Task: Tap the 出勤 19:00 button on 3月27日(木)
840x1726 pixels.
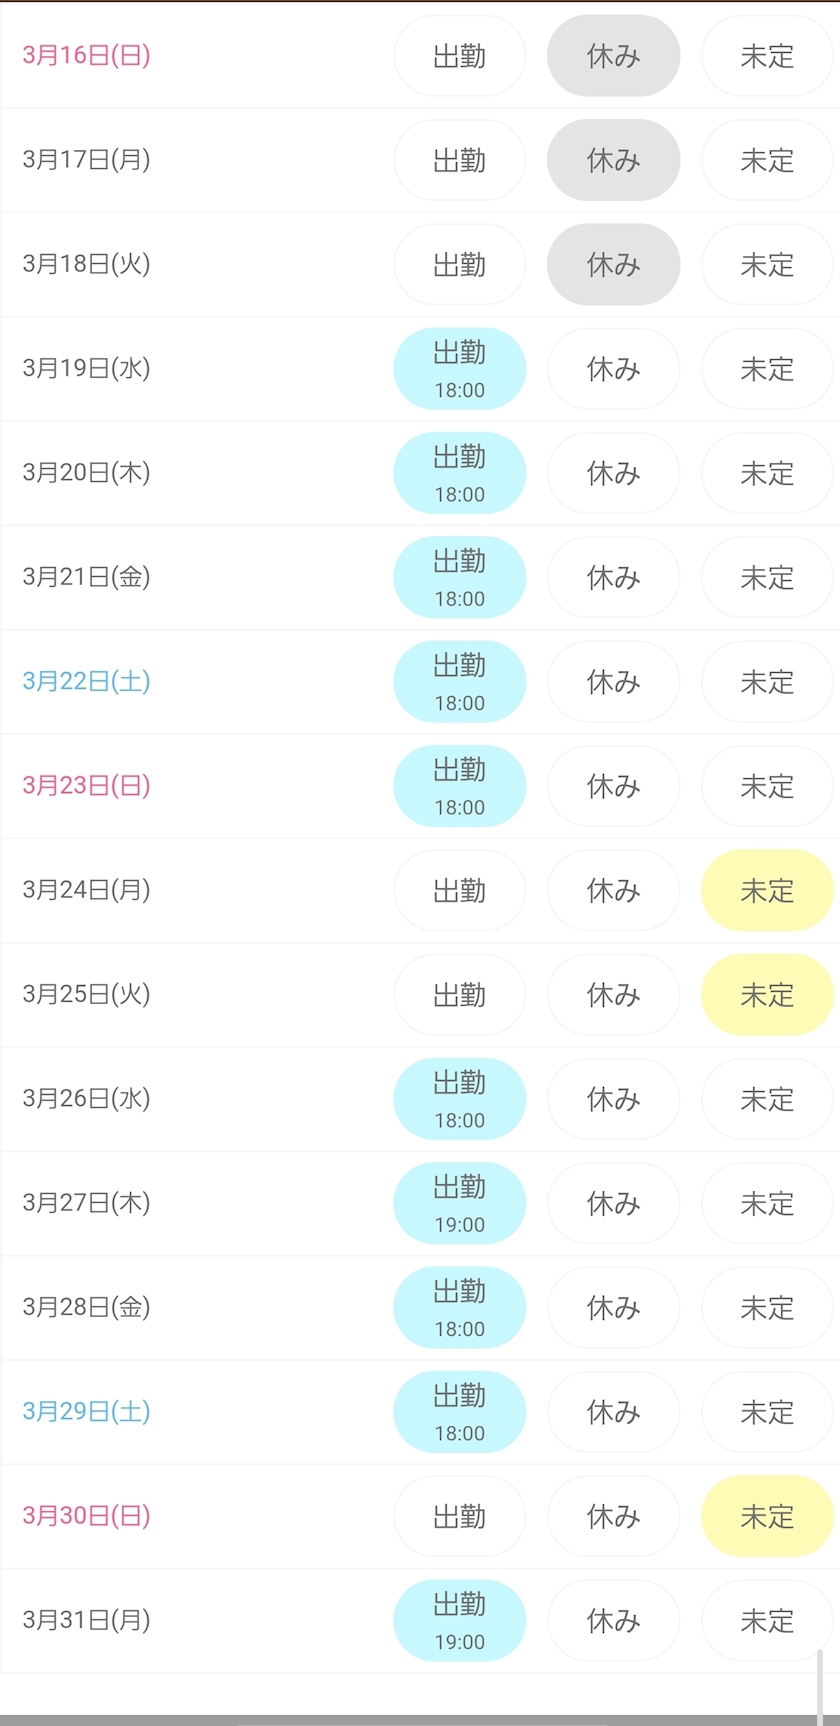Action: click(459, 1203)
